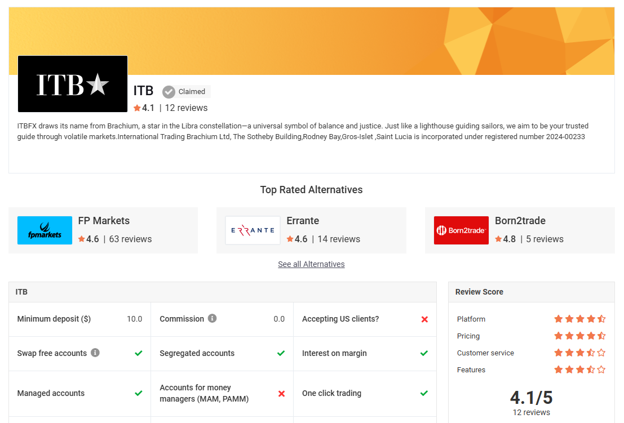Follow the See all Alternatives link
624x423 pixels.
point(311,264)
